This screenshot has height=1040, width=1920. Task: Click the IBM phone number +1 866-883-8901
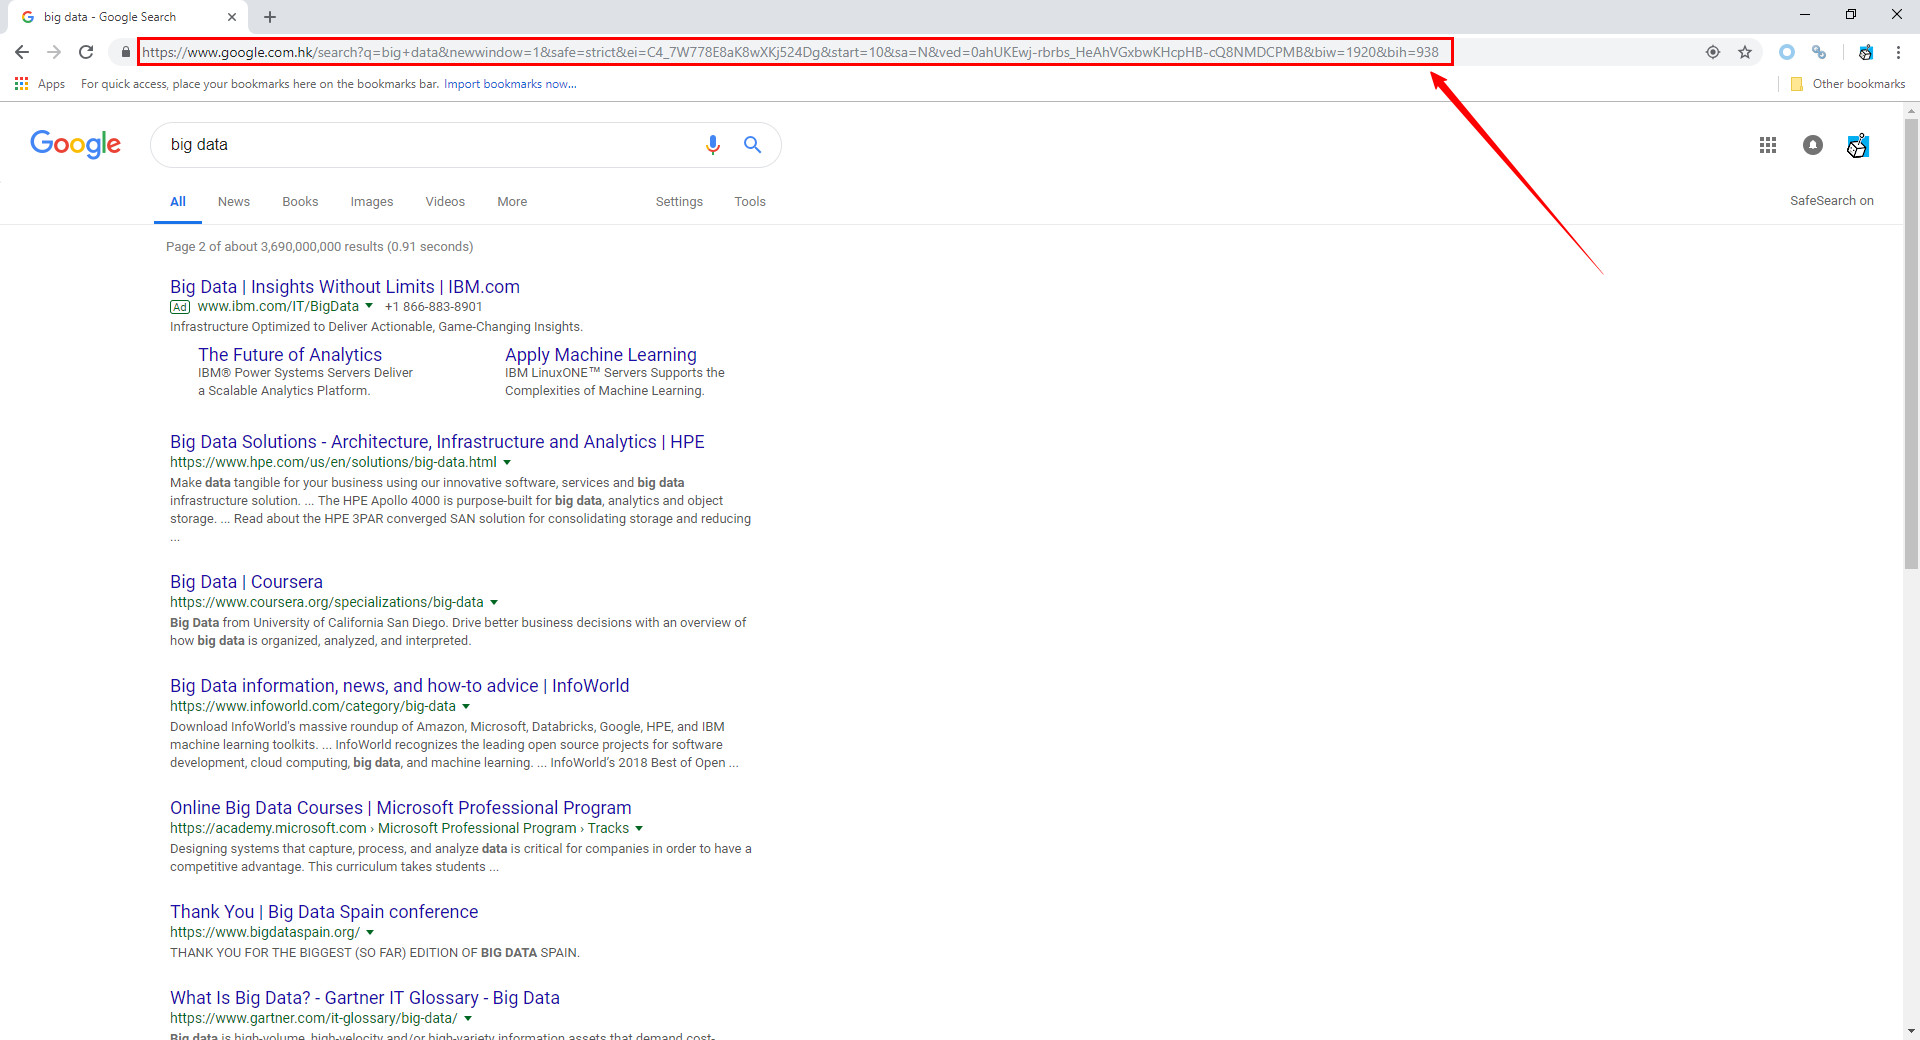(433, 307)
